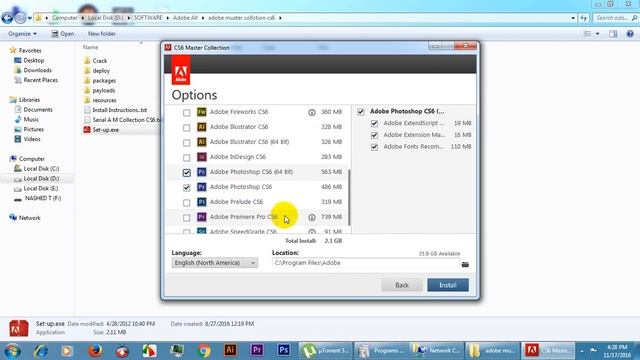The width and height of the screenshot is (640, 360).
Task: Check the Adobe Illustrator CS6 checkbox
Action: tap(187, 128)
